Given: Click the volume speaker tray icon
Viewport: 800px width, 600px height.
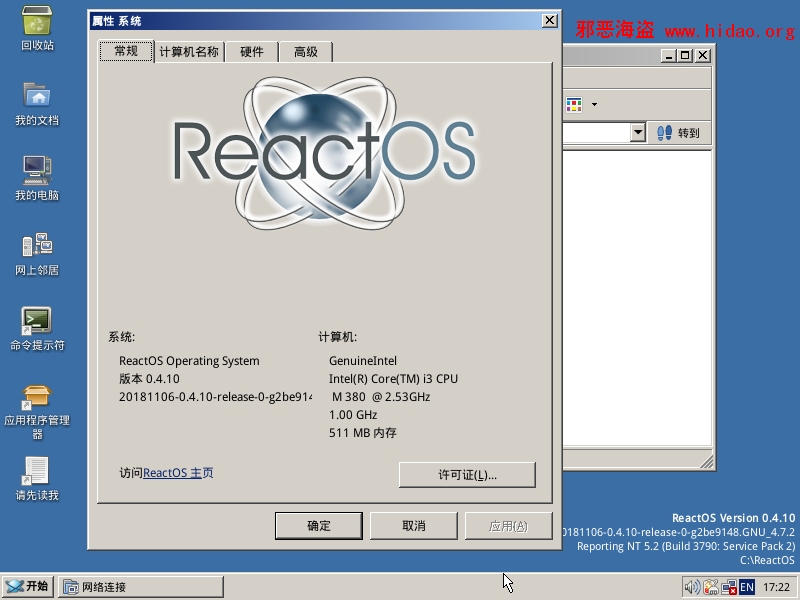Looking at the screenshot, I should click(692, 587).
